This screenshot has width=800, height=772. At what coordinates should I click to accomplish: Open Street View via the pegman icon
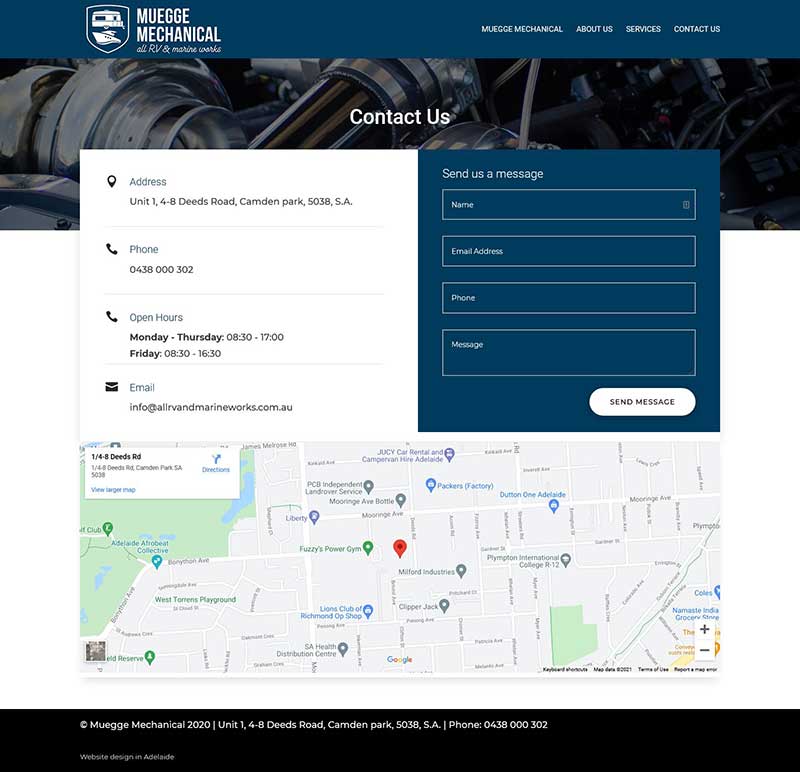coord(95,650)
